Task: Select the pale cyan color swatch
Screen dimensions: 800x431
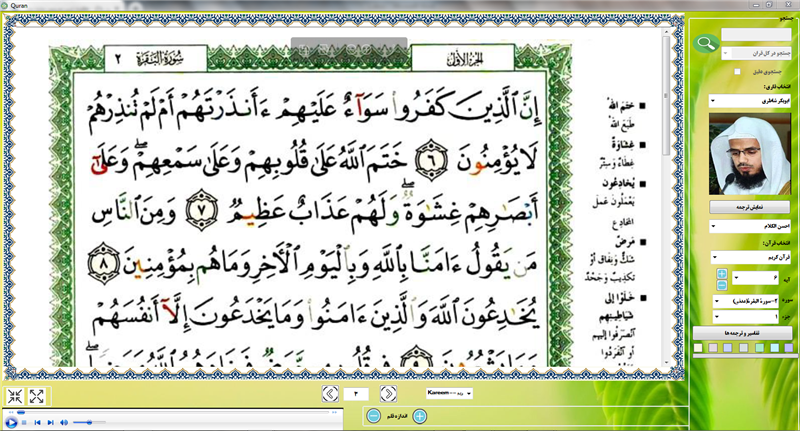Action: tap(775, 348)
